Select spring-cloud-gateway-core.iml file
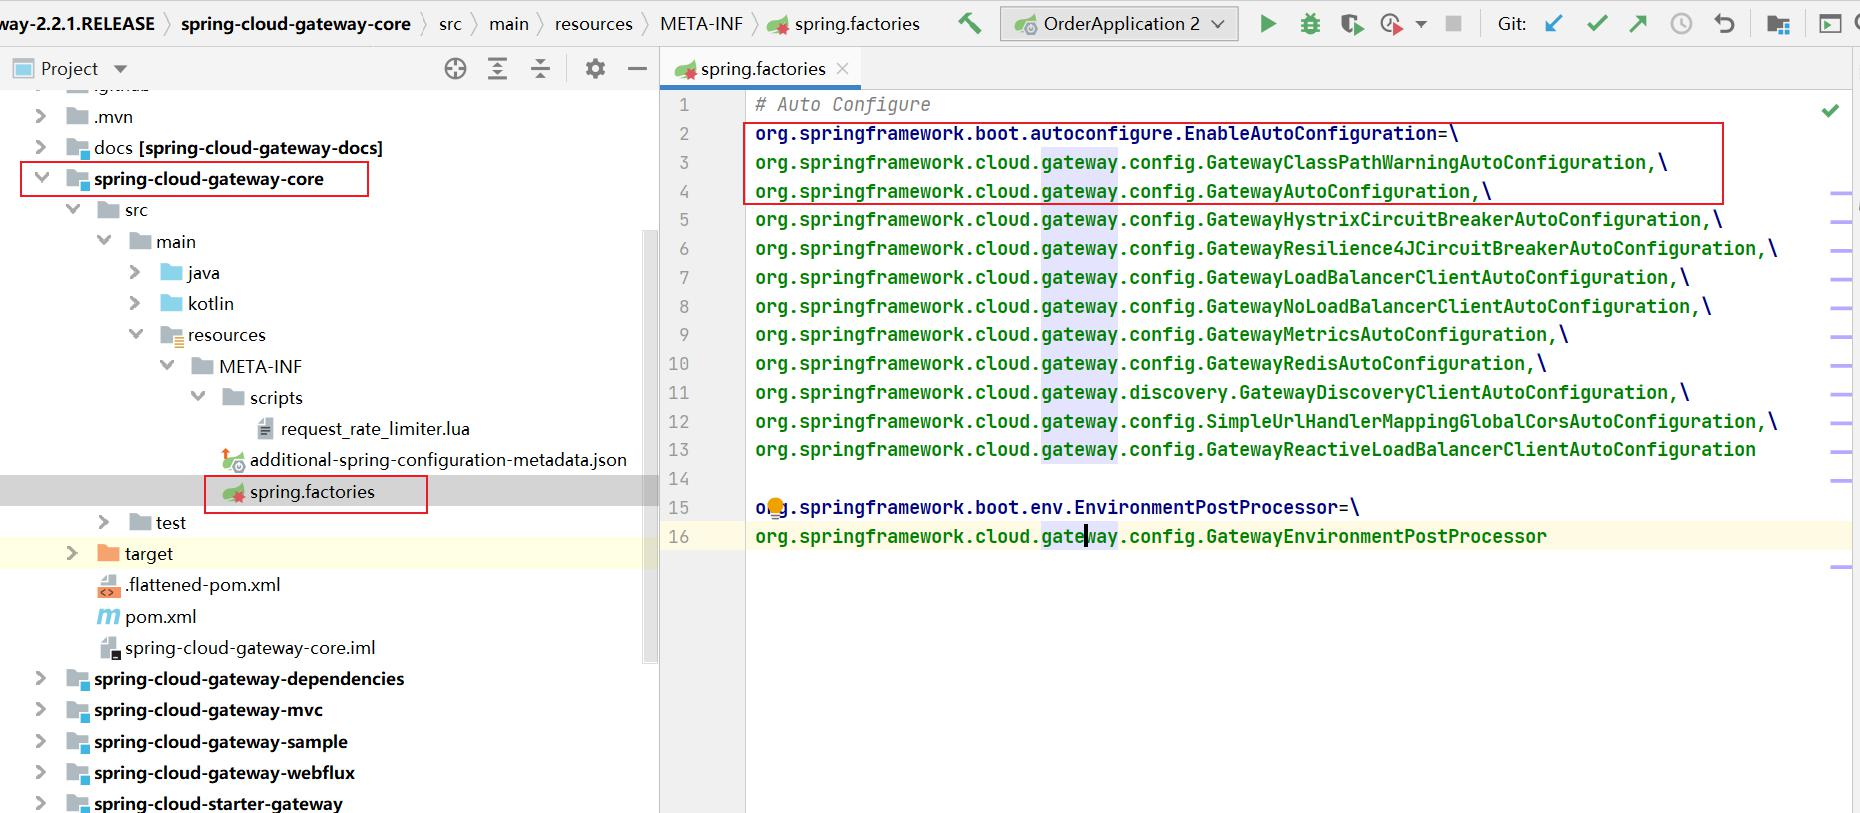1860x813 pixels. click(x=250, y=647)
